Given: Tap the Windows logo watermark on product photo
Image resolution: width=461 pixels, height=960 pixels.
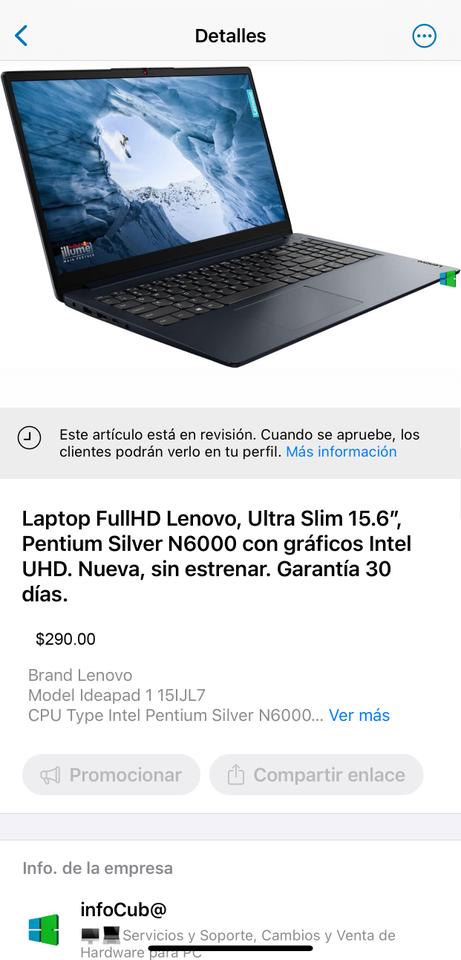Looking at the screenshot, I should pyautogui.click(x=449, y=277).
